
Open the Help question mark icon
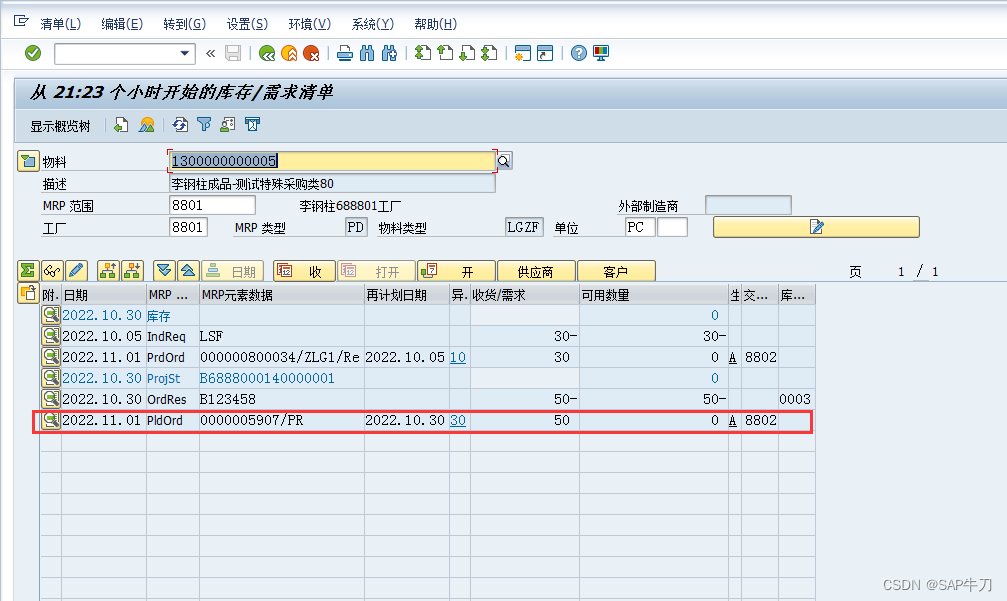(x=579, y=53)
